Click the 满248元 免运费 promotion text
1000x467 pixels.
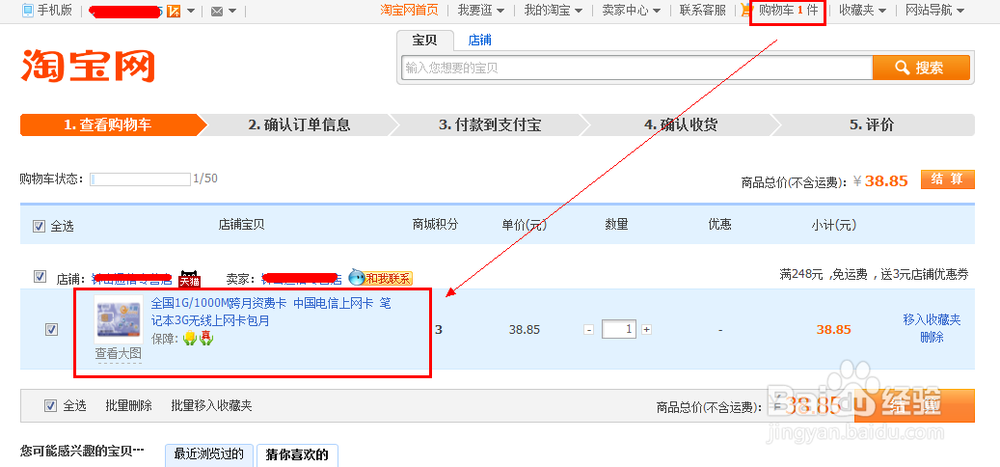[x=874, y=275]
